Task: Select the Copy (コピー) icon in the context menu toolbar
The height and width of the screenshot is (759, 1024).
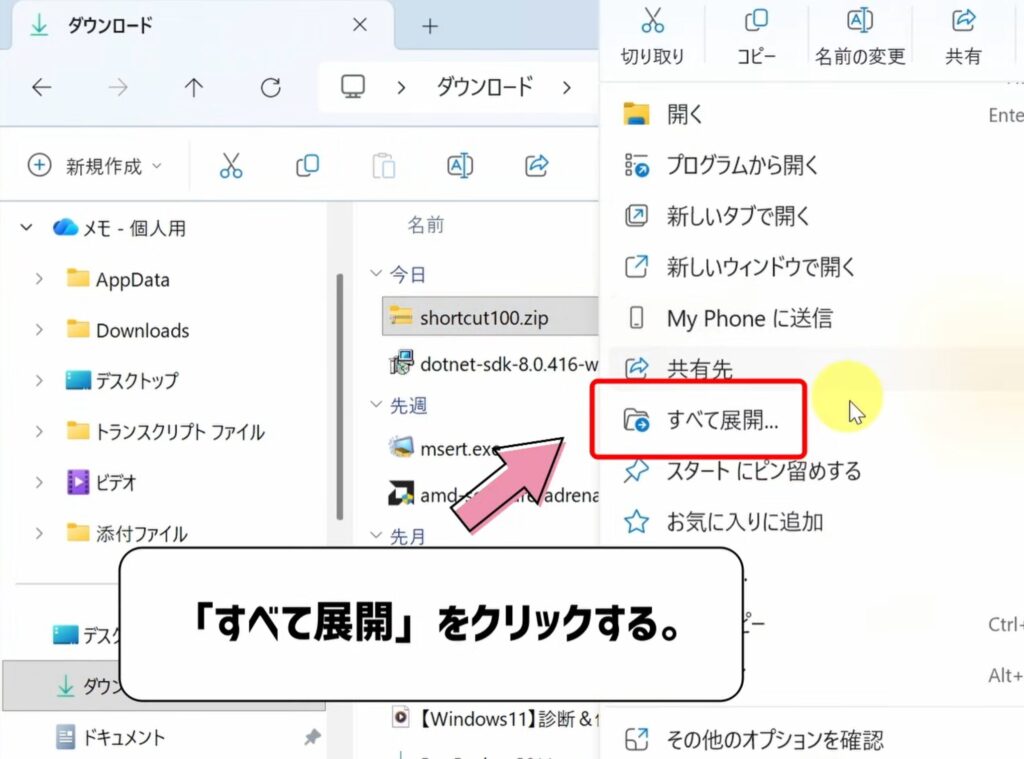Action: click(x=757, y=30)
